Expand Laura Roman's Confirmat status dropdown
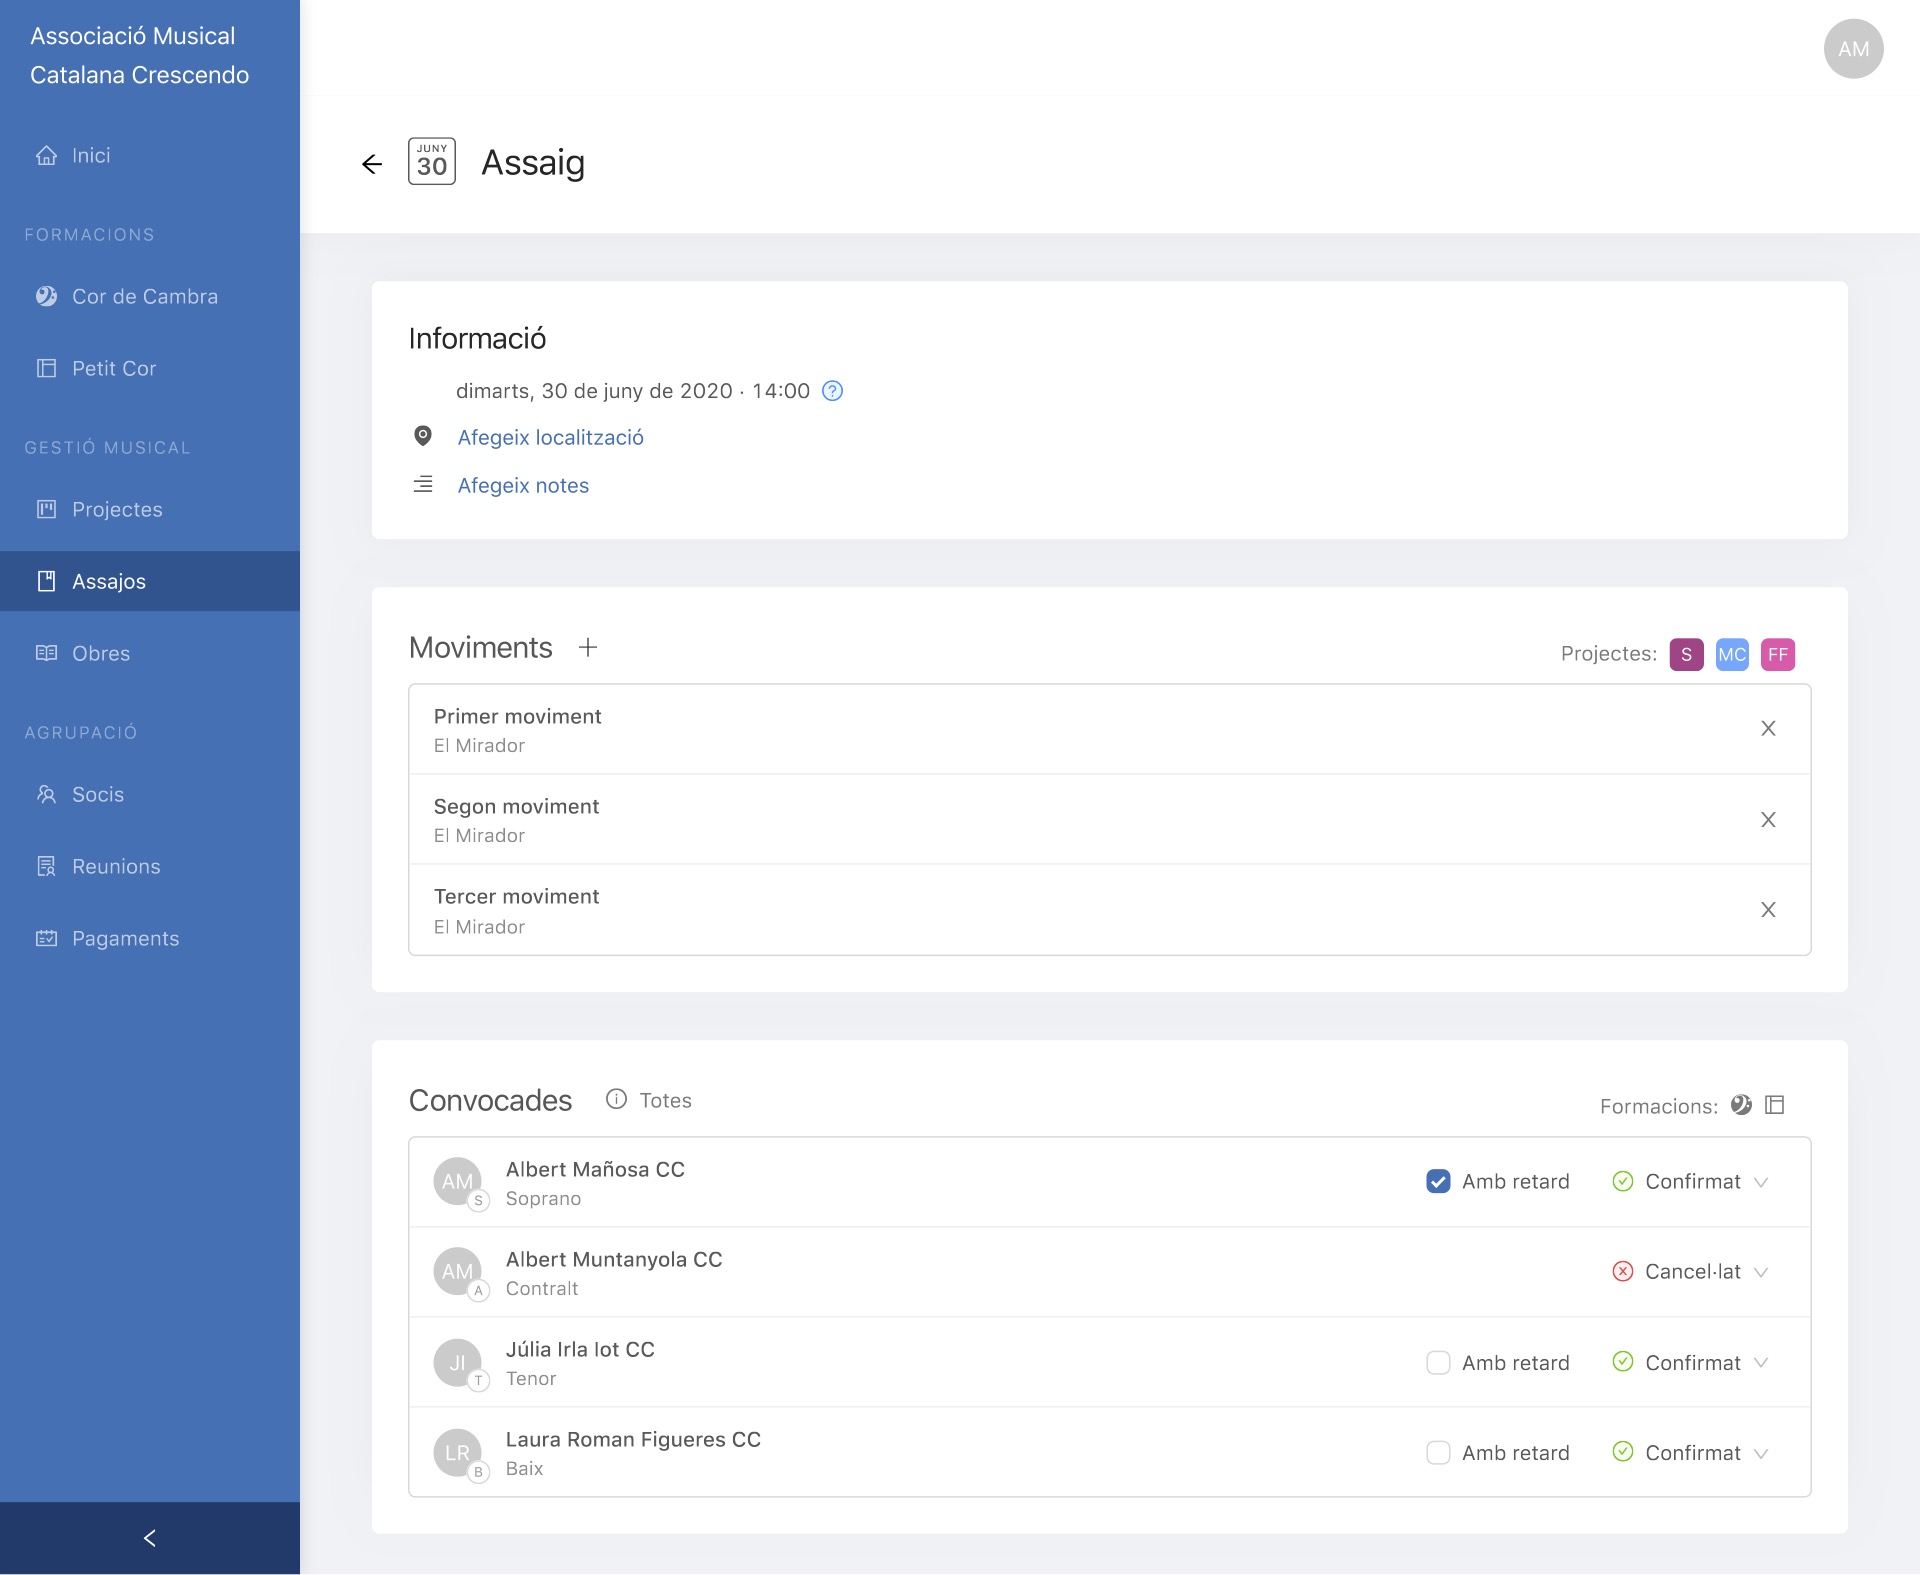This screenshot has width=1920, height=1575. pyautogui.click(x=1760, y=1453)
